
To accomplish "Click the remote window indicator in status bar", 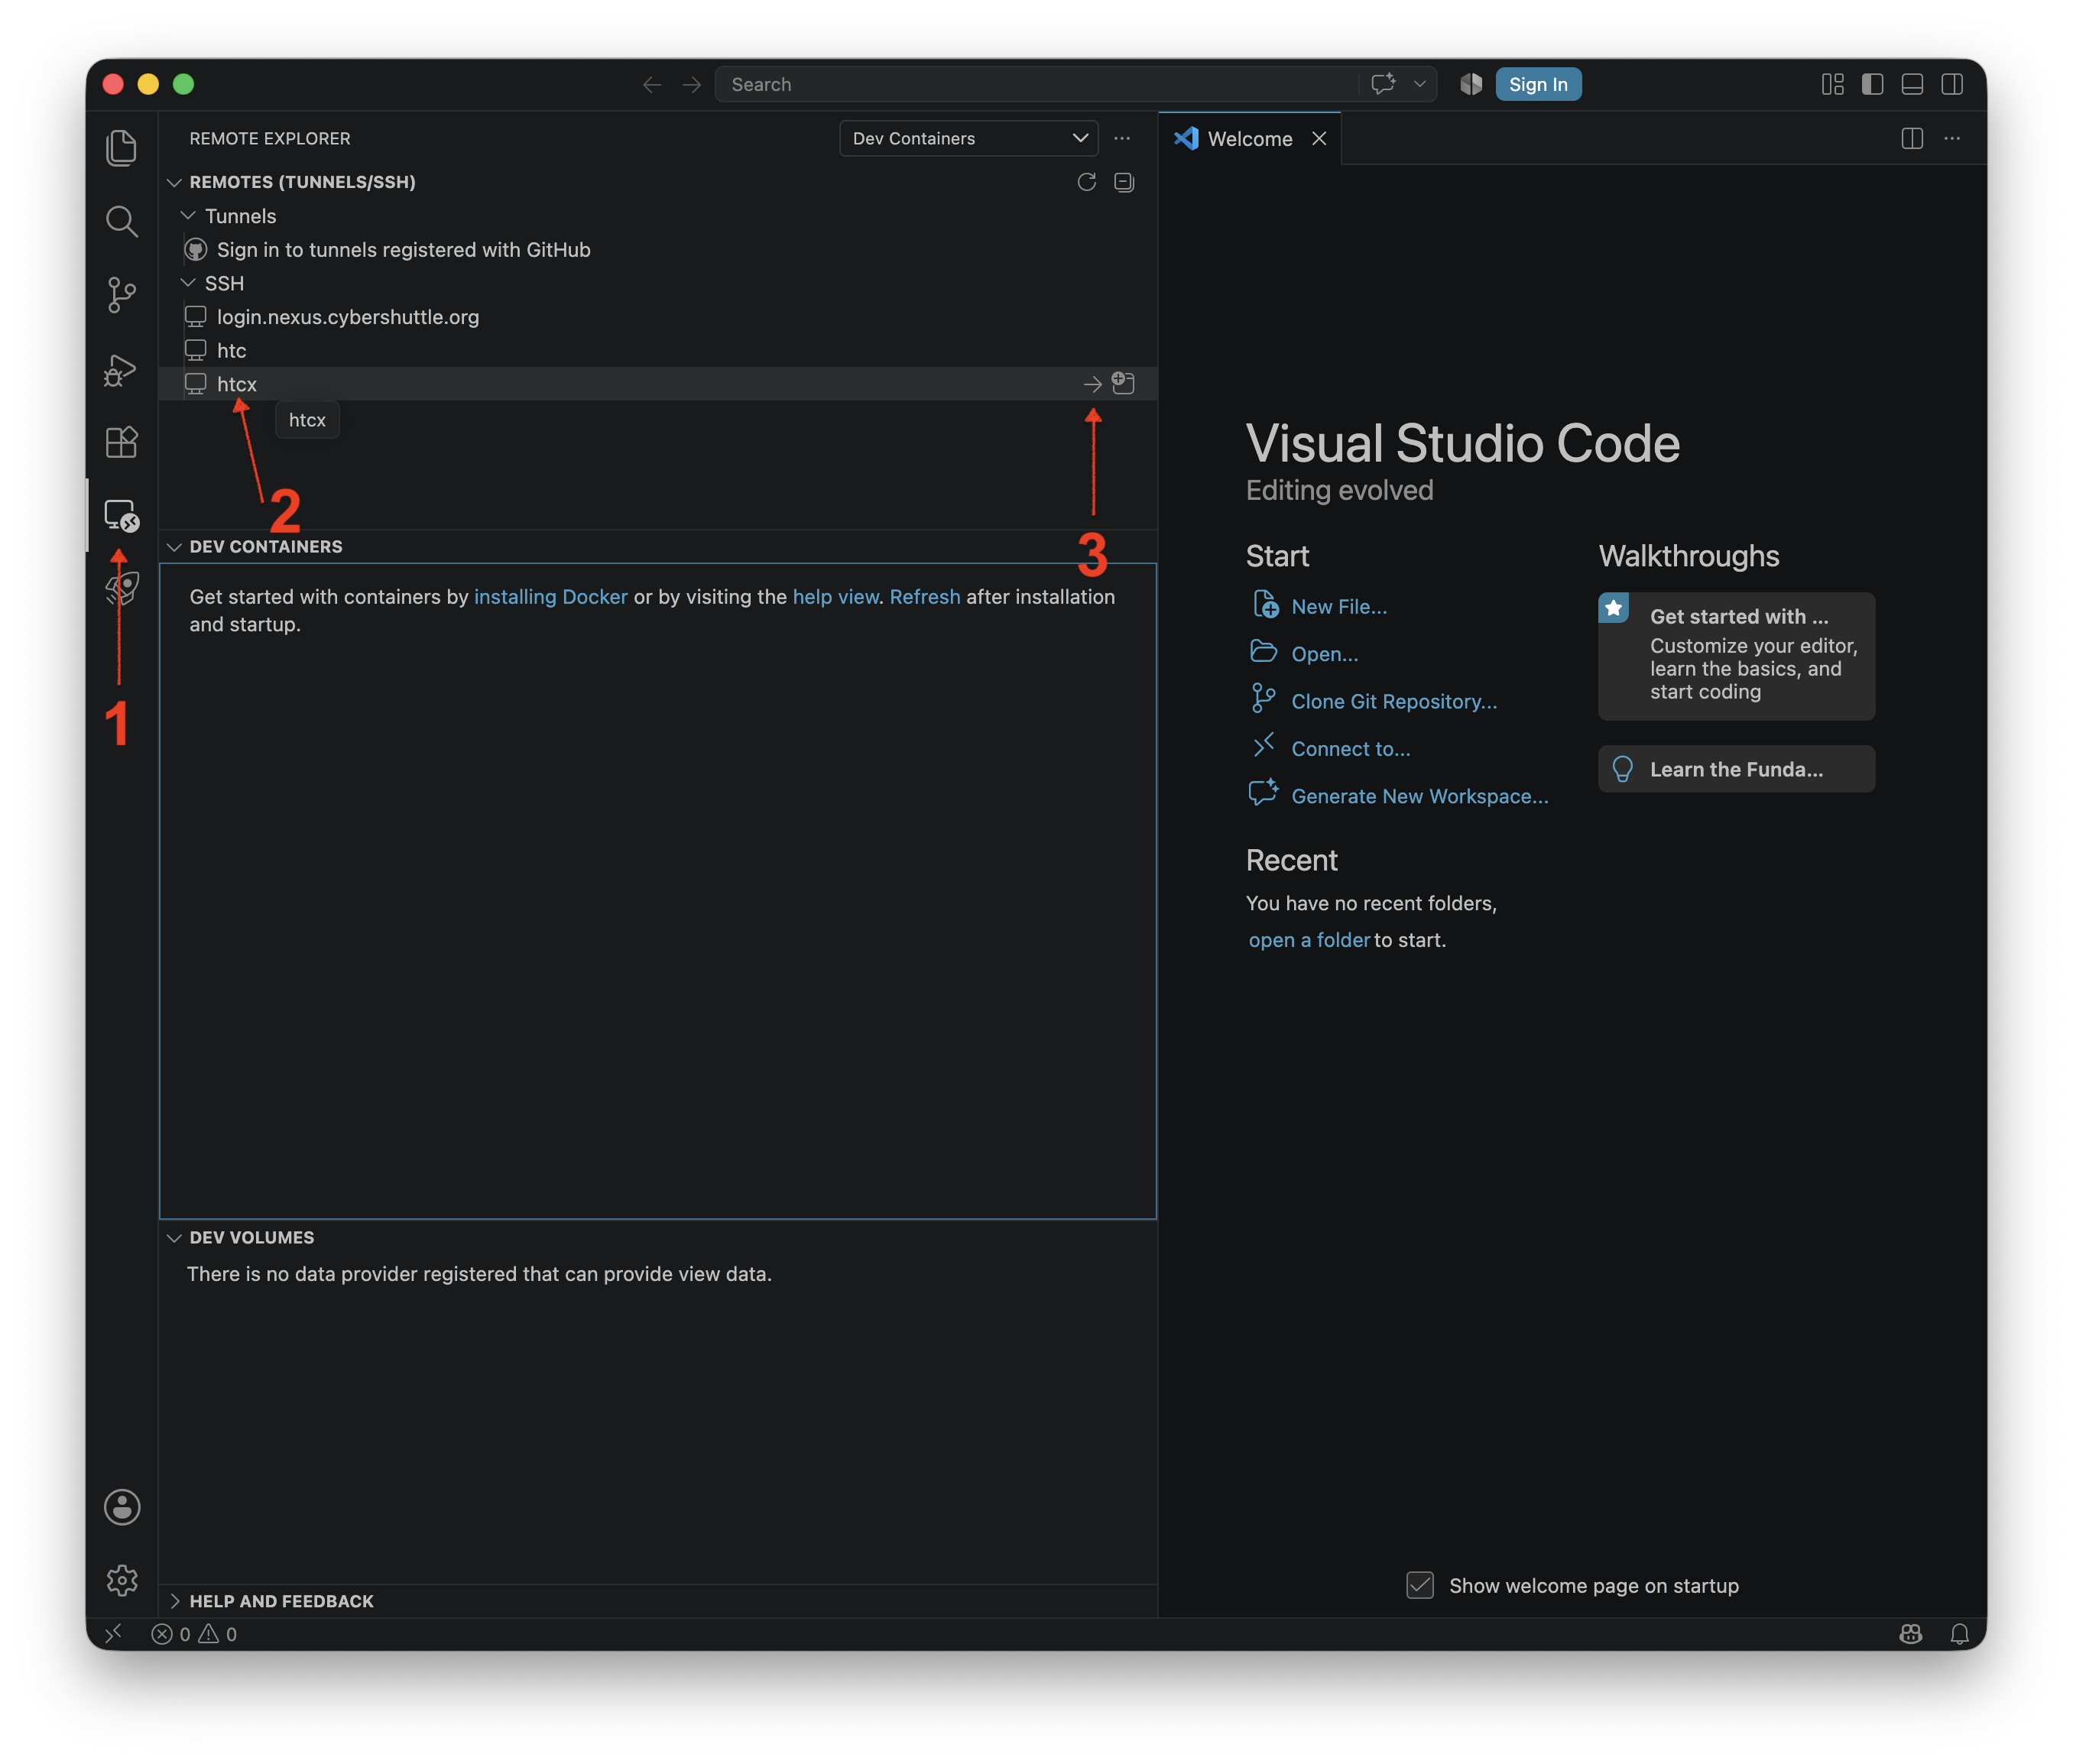I will 113,1634.
